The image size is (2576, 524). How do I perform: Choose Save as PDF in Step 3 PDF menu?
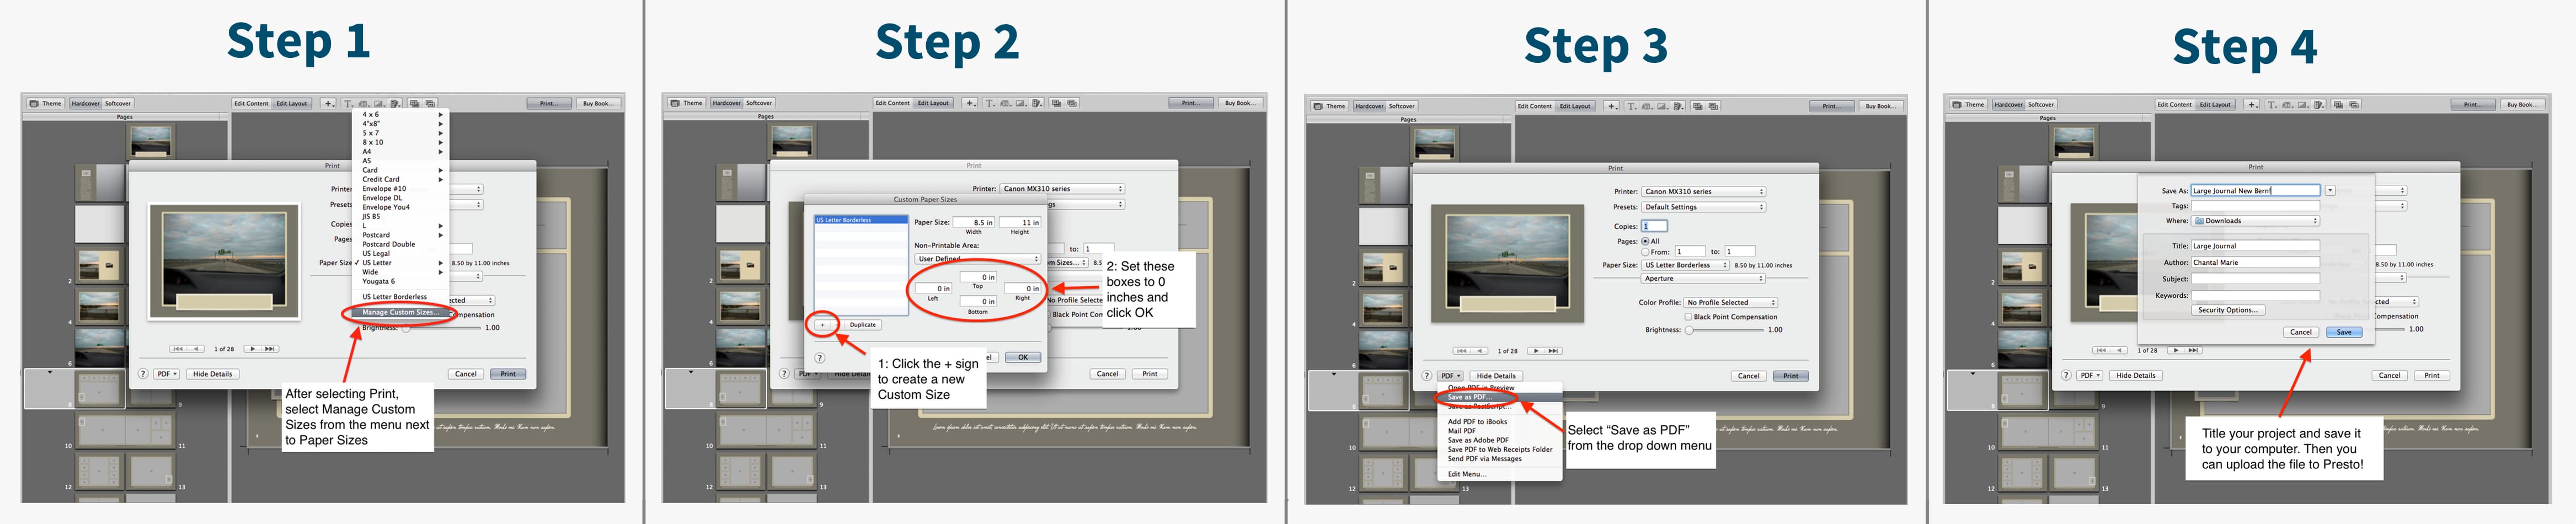[x=1499, y=397]
